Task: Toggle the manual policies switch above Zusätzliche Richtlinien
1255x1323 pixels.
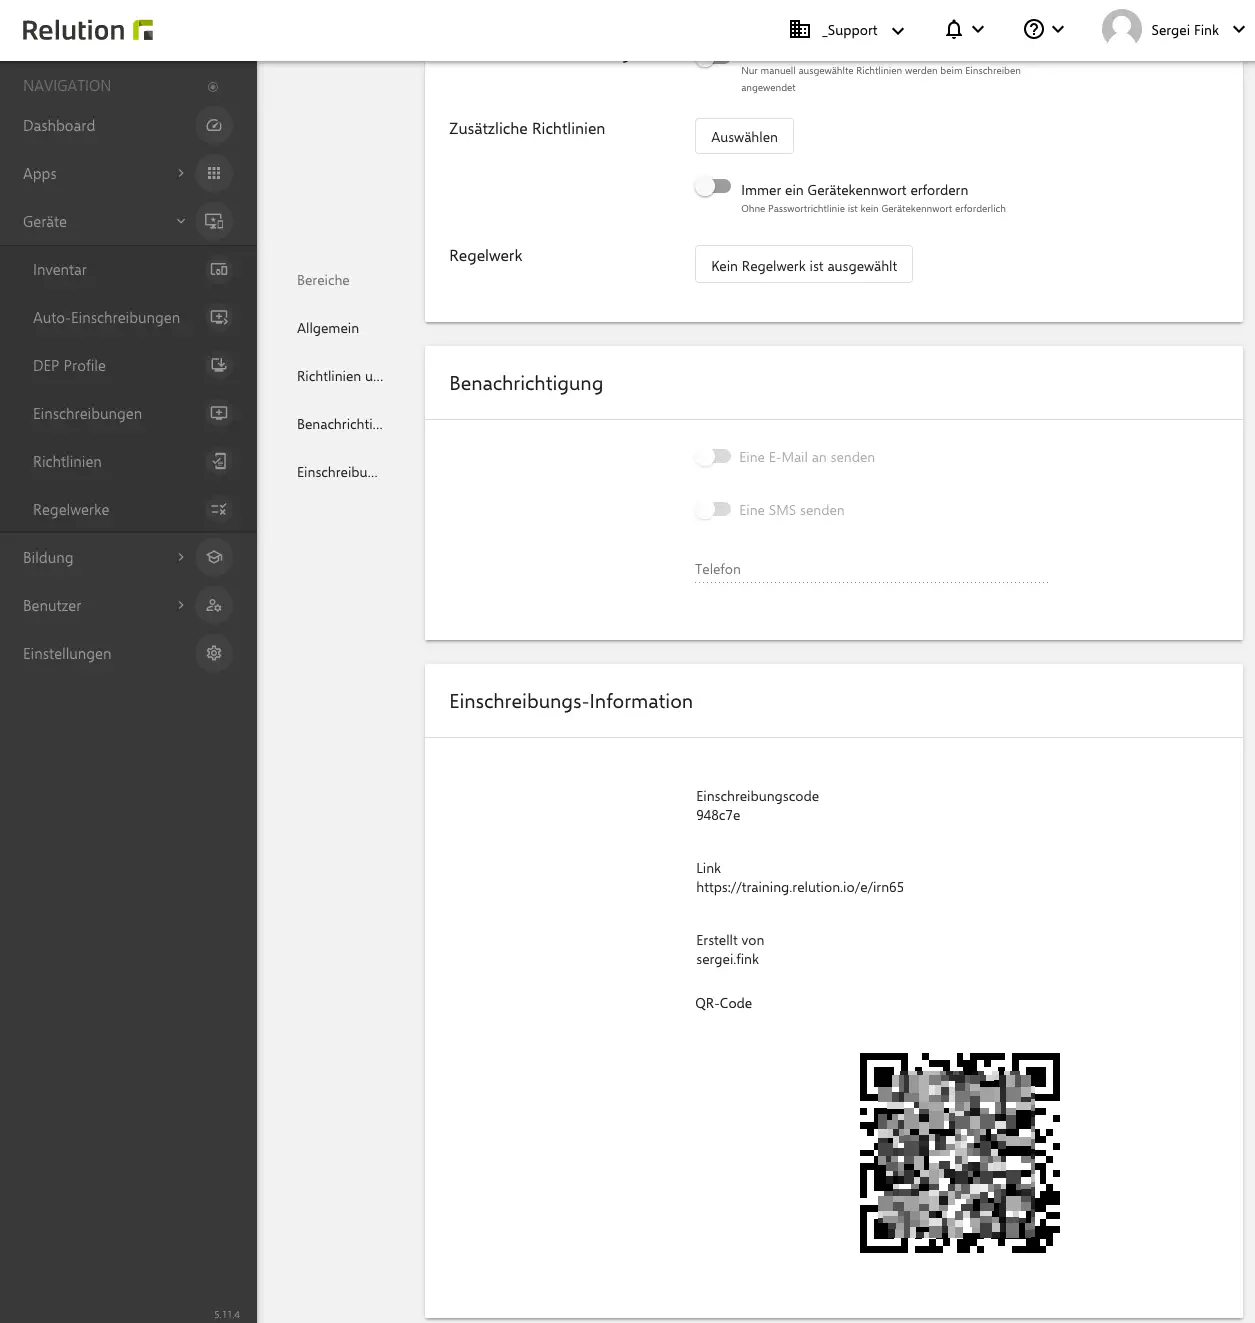Action: point(714,61)
